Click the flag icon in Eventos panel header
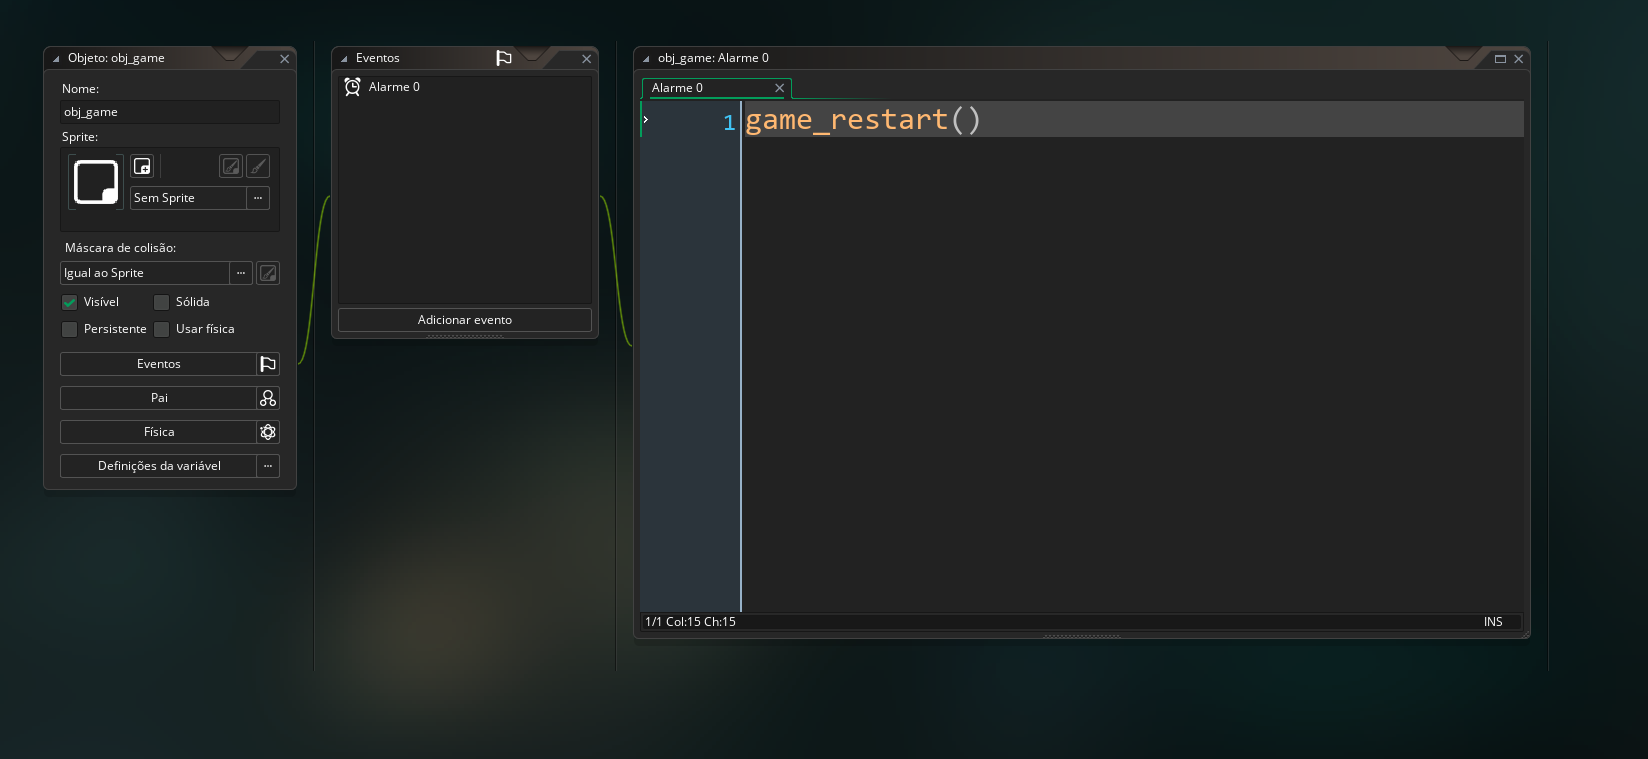This screenshot has width=1648, height=759. point(504,58)
